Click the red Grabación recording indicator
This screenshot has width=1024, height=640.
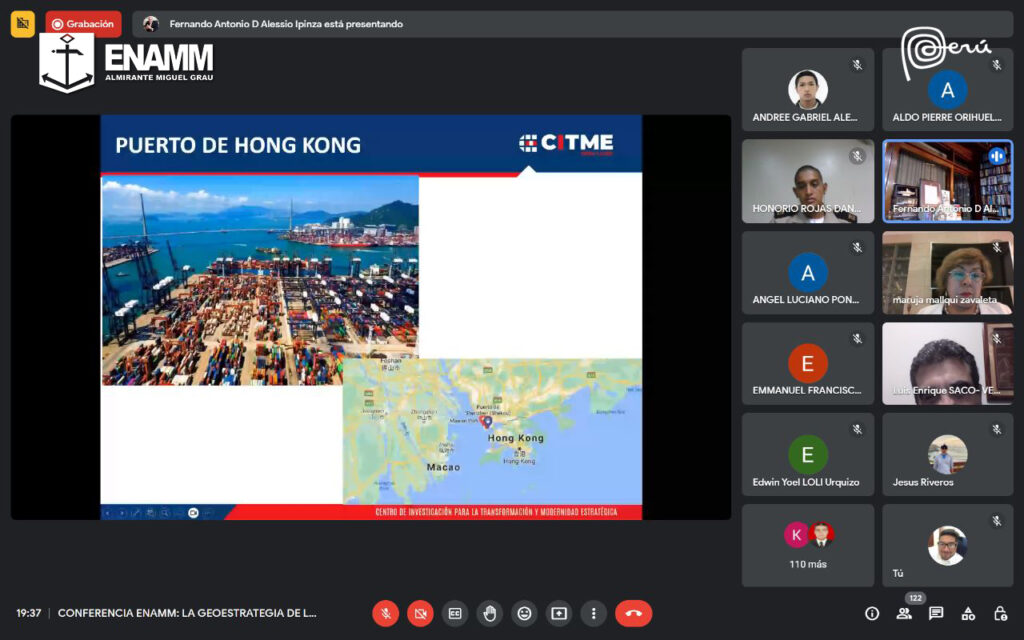click(x=84, y=24)
